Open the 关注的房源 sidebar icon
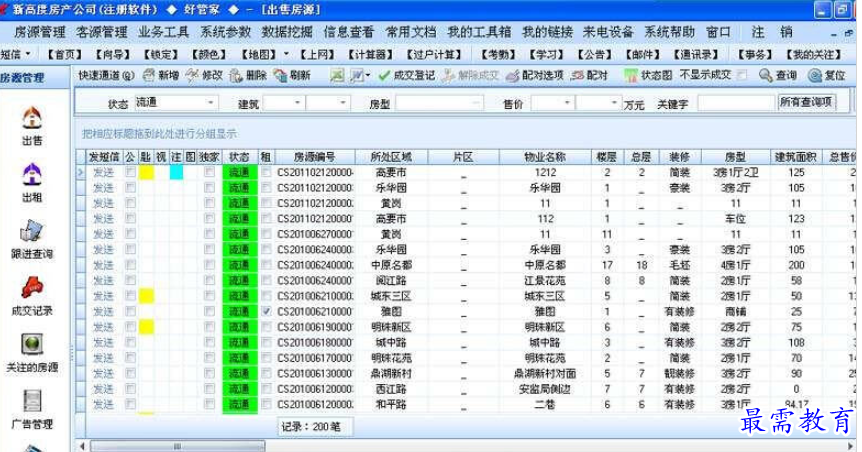This screenshot has width=862, height=452. (x=32, y=344)
